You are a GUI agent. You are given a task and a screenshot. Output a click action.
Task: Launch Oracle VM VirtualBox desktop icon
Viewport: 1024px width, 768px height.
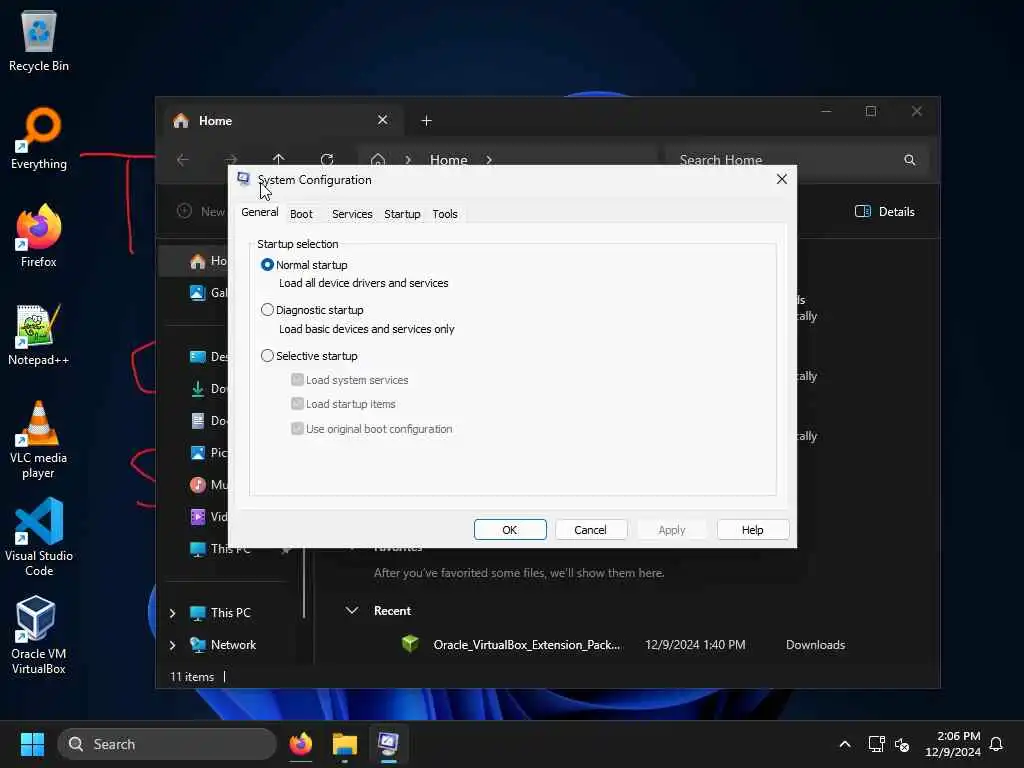pos(39,636)
